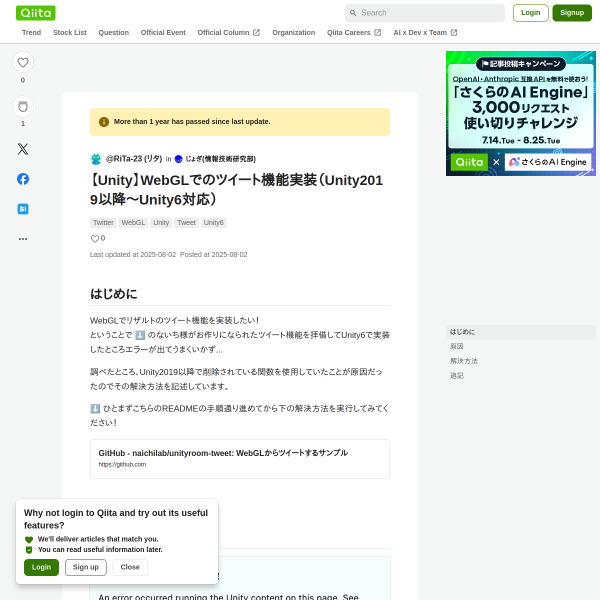Click the search magnifier icon
The image size is (600, 600).
[x=353, y=13]
